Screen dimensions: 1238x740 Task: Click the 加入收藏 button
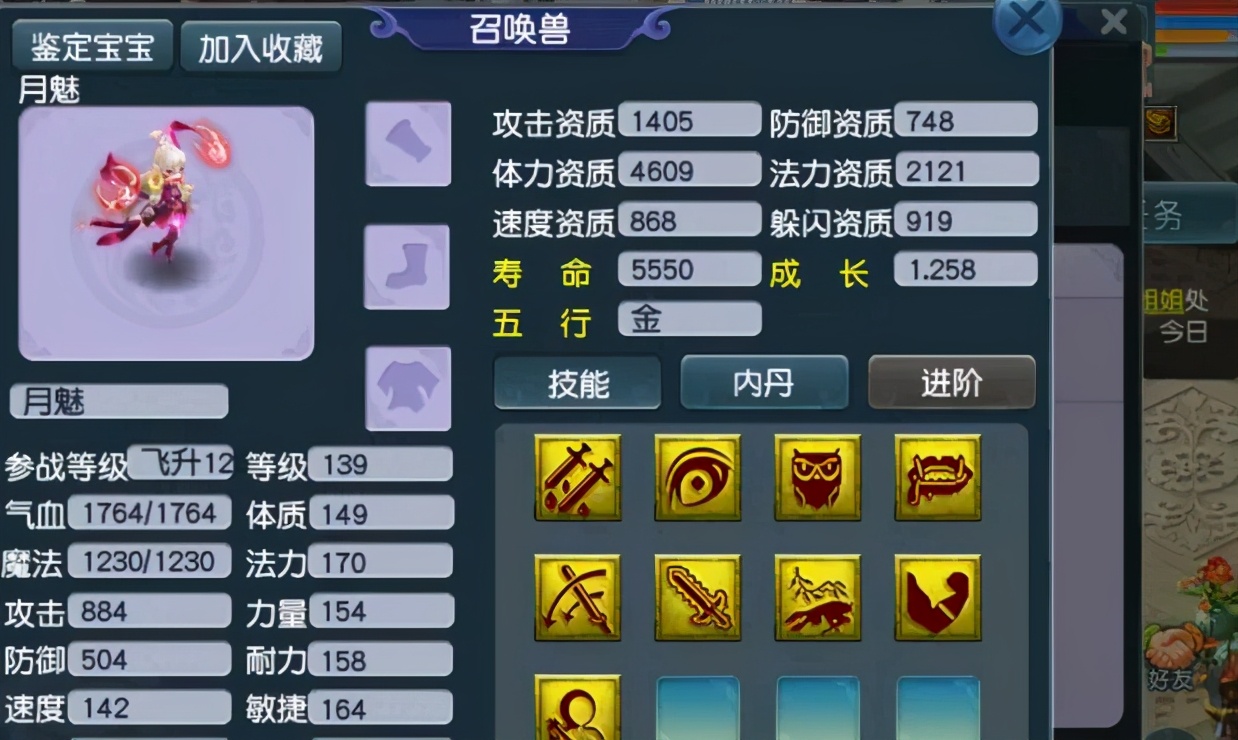click(260, 47)
